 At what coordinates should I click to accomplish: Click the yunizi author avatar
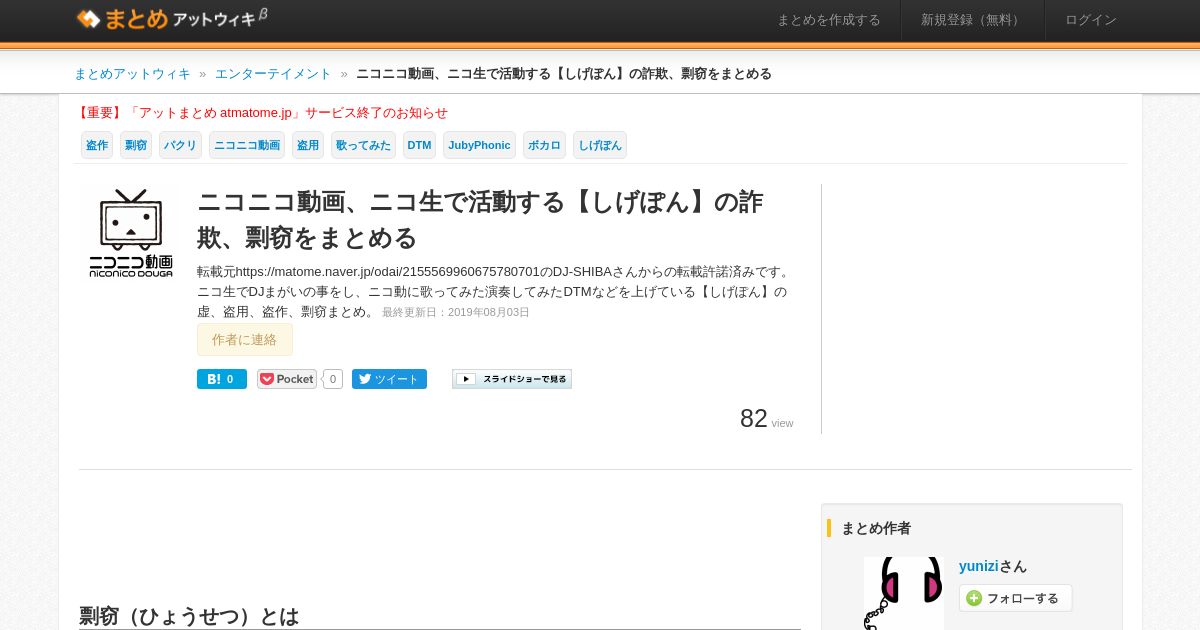(x=904, y=593)
